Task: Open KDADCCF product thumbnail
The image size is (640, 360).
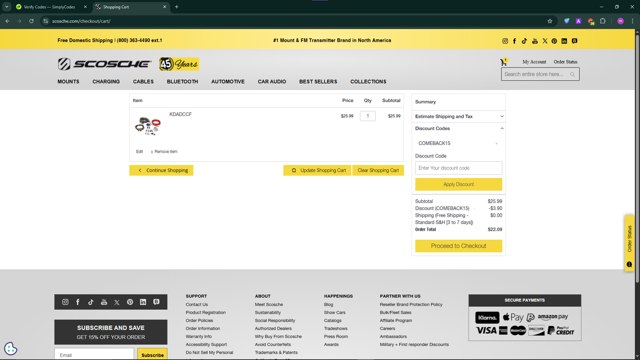Action: [148, 126]
